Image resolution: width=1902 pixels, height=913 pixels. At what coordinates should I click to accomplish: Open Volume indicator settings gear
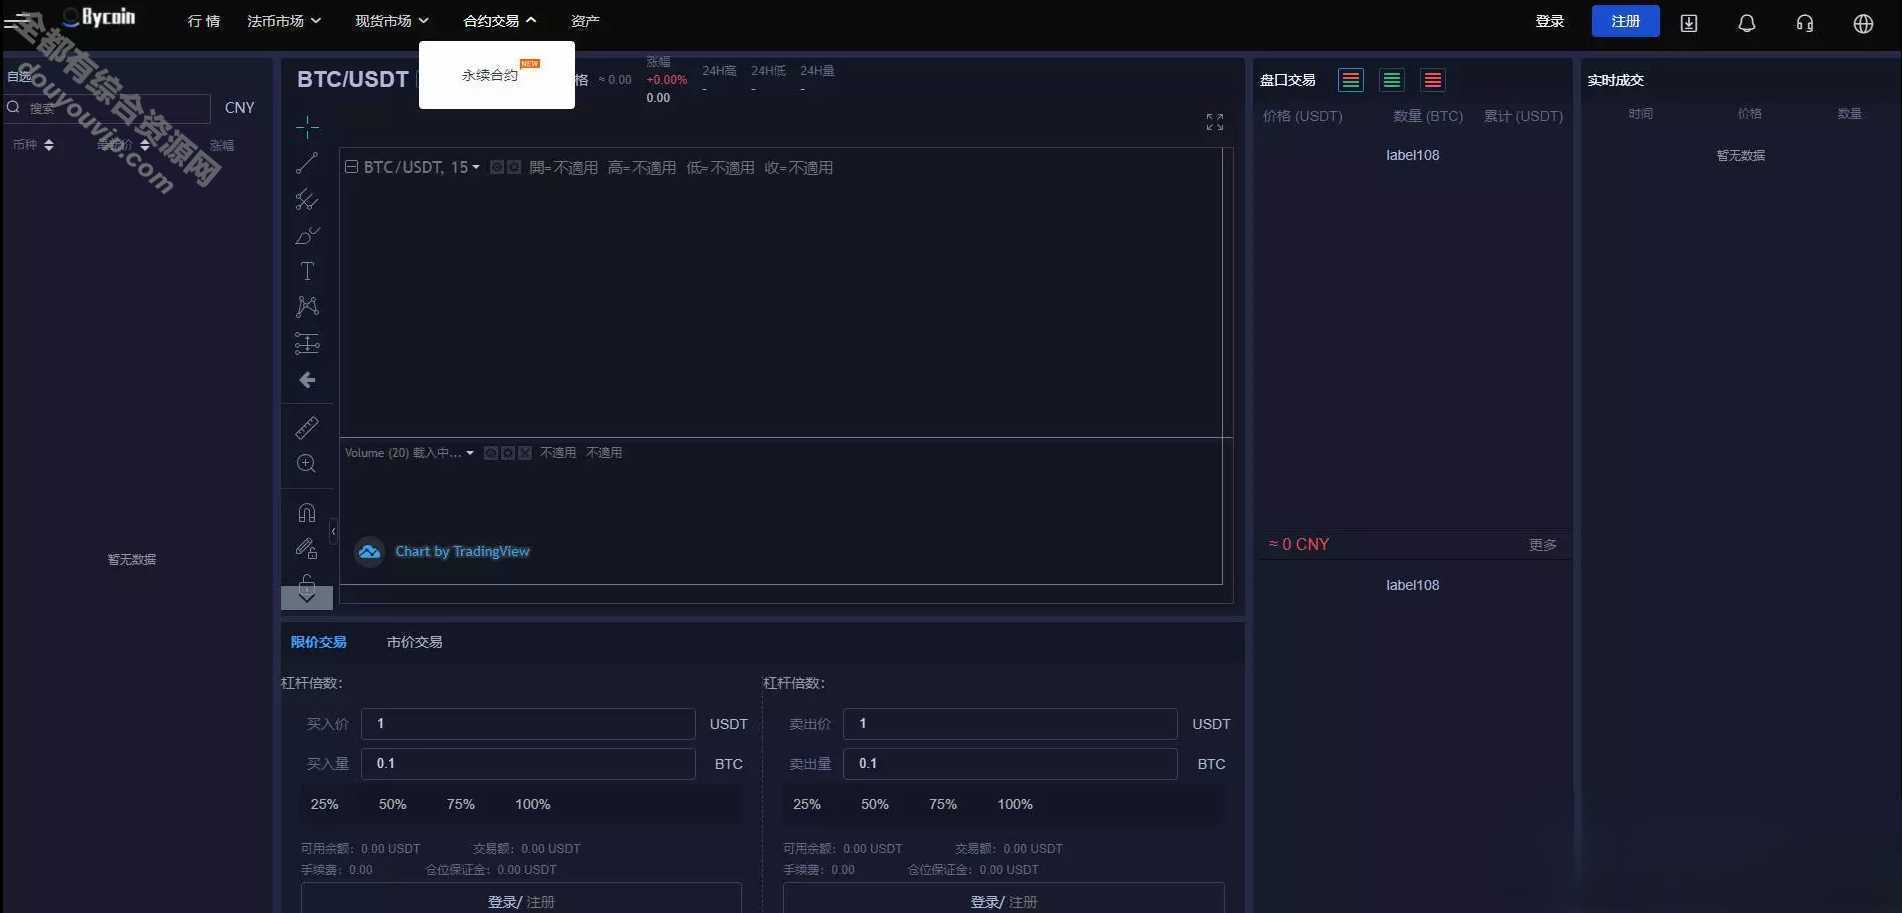508,453
